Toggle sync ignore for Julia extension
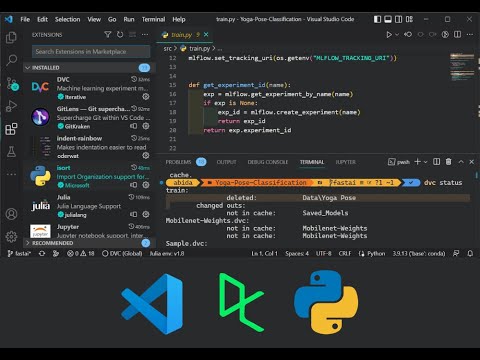 point(133,214)
